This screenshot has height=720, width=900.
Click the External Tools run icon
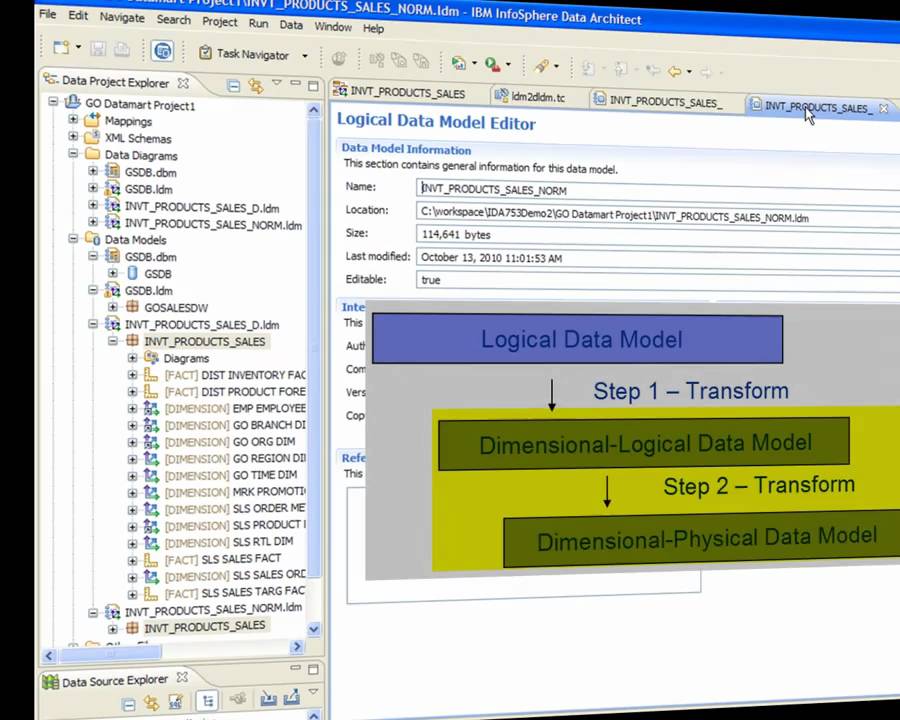[x=492, y=64]
